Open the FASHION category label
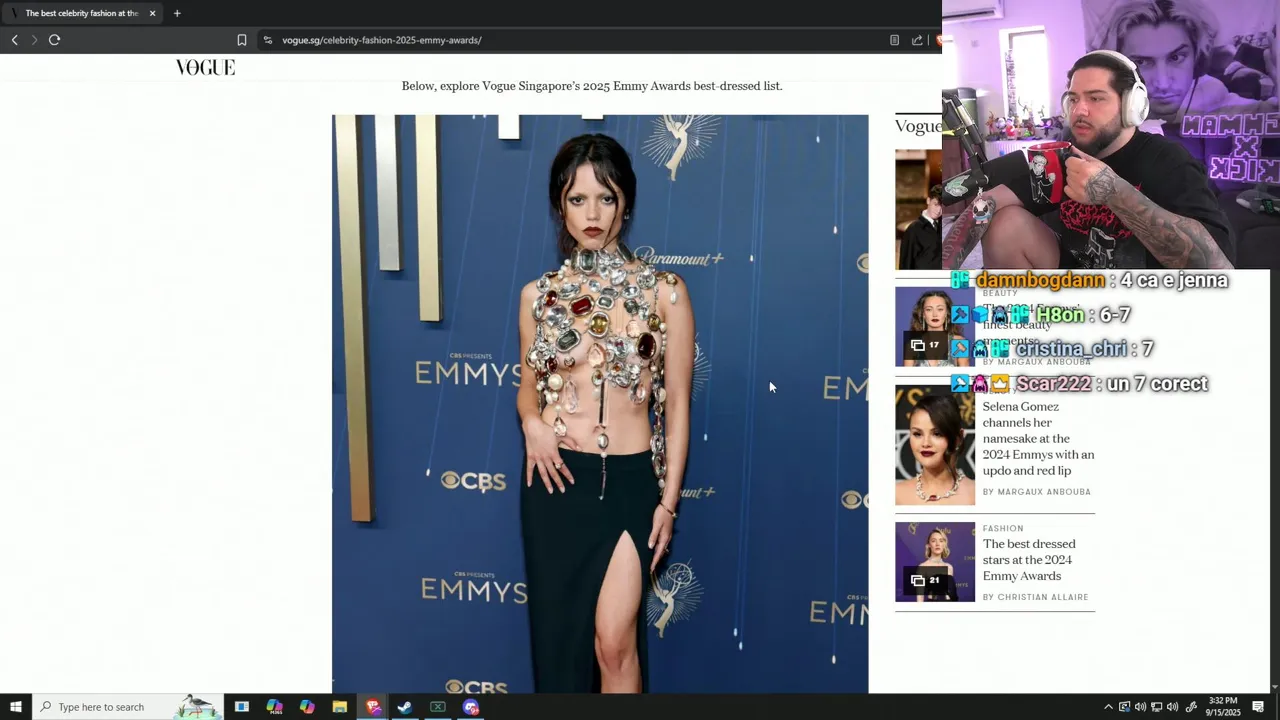 point(1003,529)
